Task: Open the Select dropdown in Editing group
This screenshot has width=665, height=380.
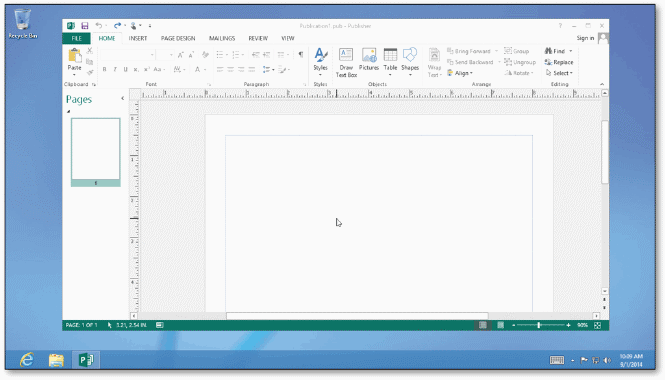Action: [559, 73]
